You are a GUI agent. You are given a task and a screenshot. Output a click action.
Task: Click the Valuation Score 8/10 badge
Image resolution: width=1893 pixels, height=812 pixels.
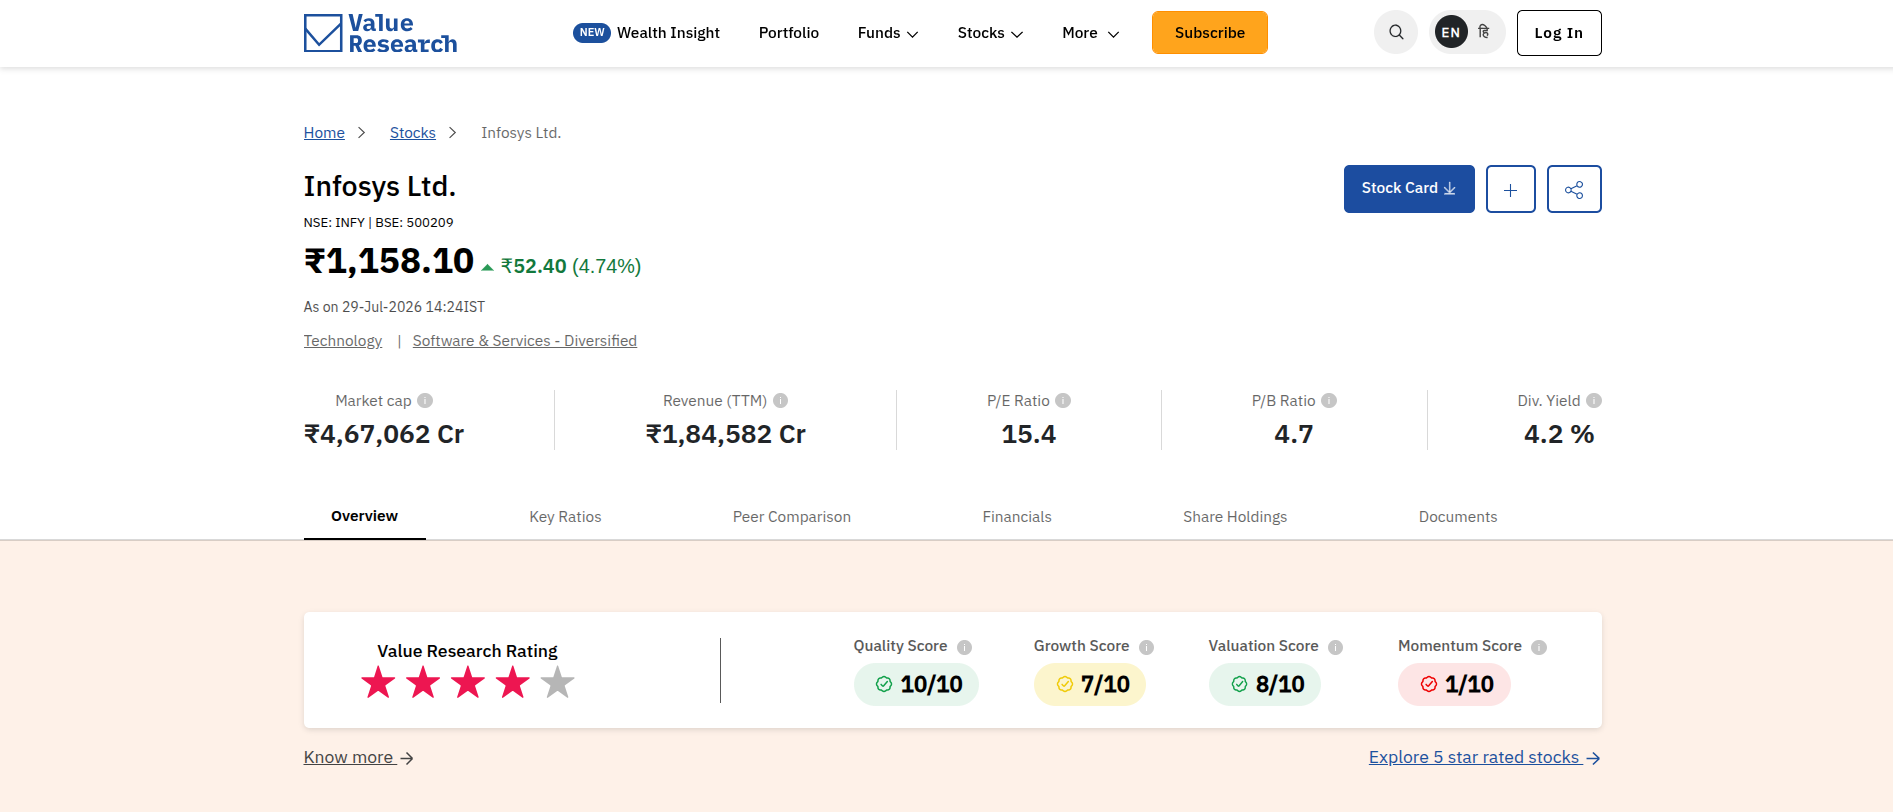[x=1264, y=685]
